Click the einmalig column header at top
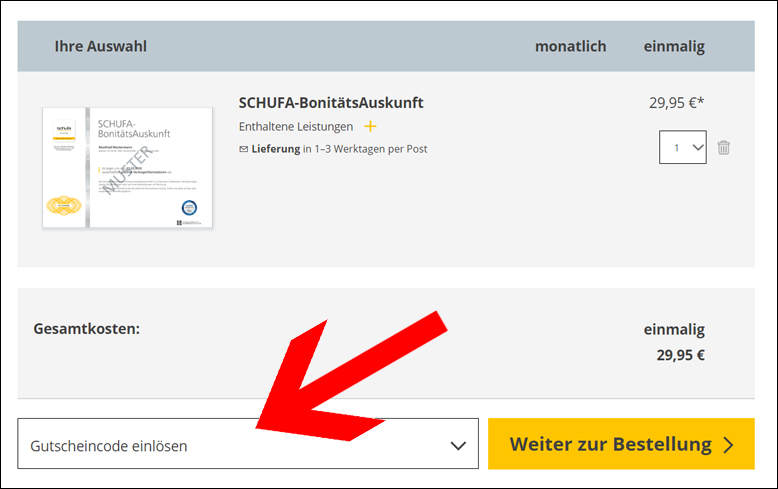The height and width of the screenshot is (489, 778). click(674, 47)
